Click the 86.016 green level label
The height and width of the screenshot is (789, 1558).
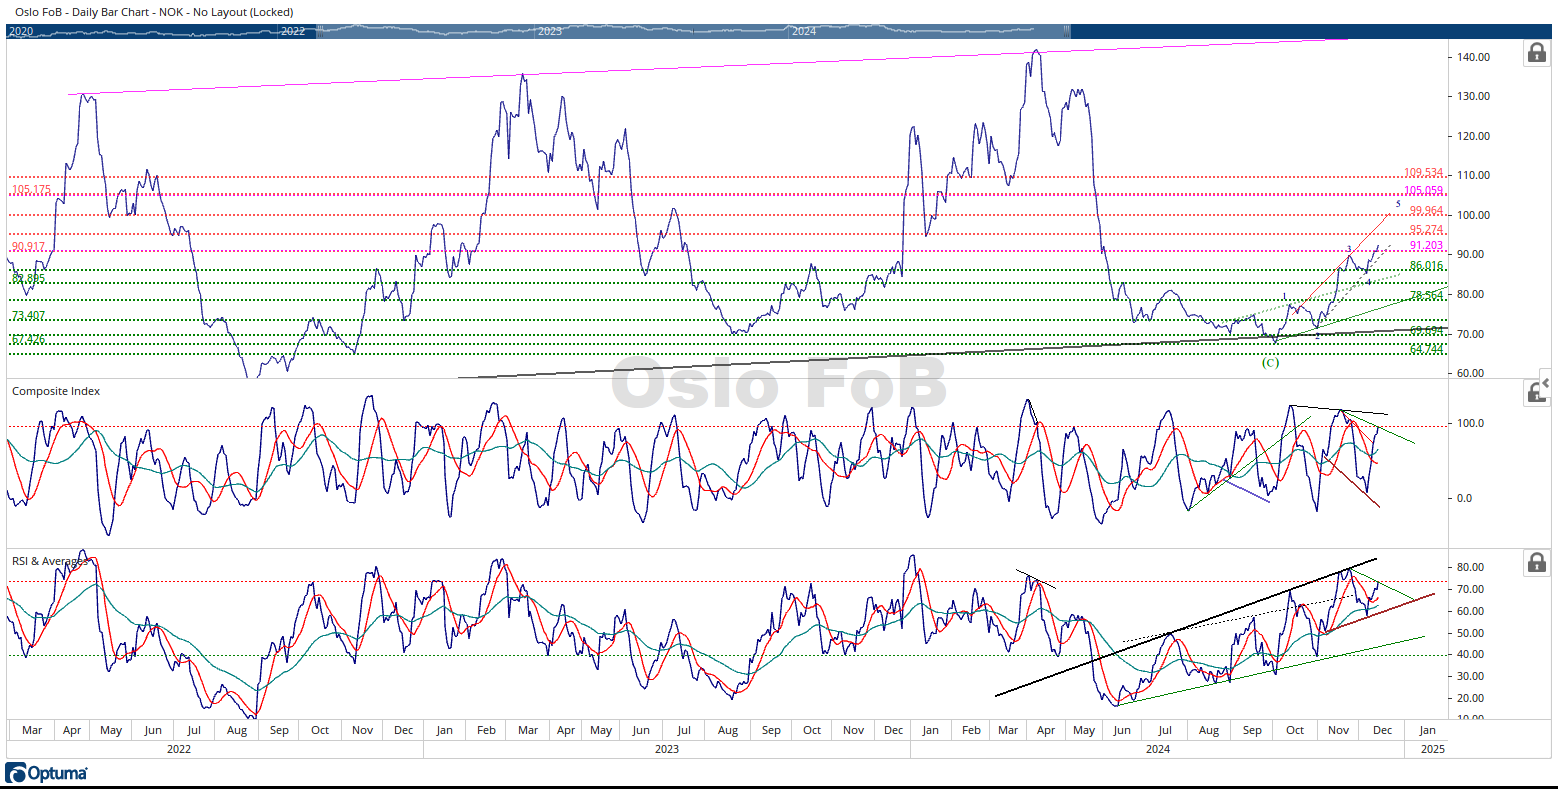pyautogui.click(x=1426, y=266)
